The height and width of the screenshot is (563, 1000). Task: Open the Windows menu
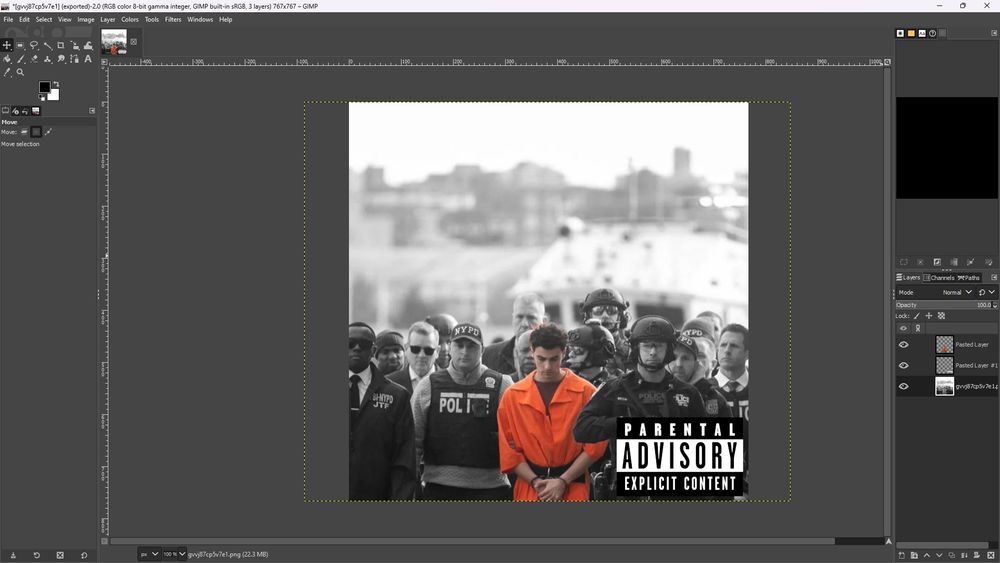[x=200, y=19]
